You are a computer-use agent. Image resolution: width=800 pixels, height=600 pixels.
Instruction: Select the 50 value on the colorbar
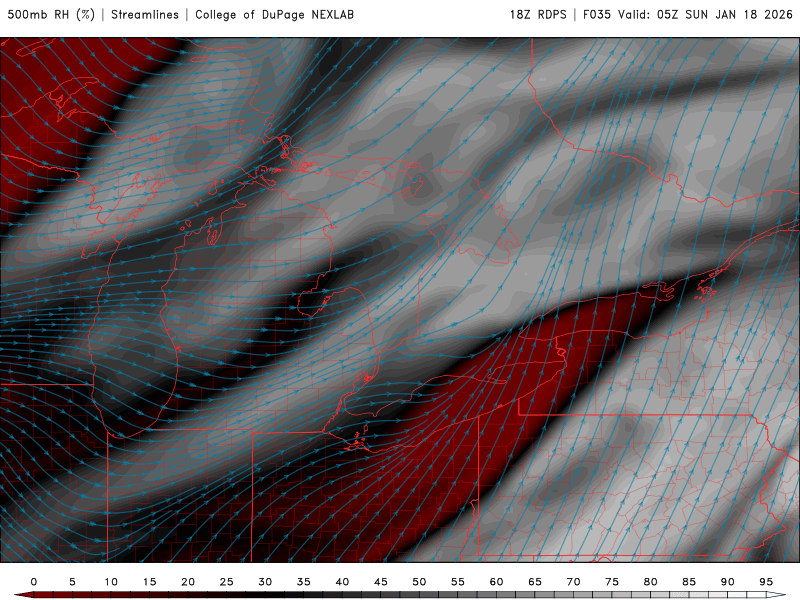419,582
